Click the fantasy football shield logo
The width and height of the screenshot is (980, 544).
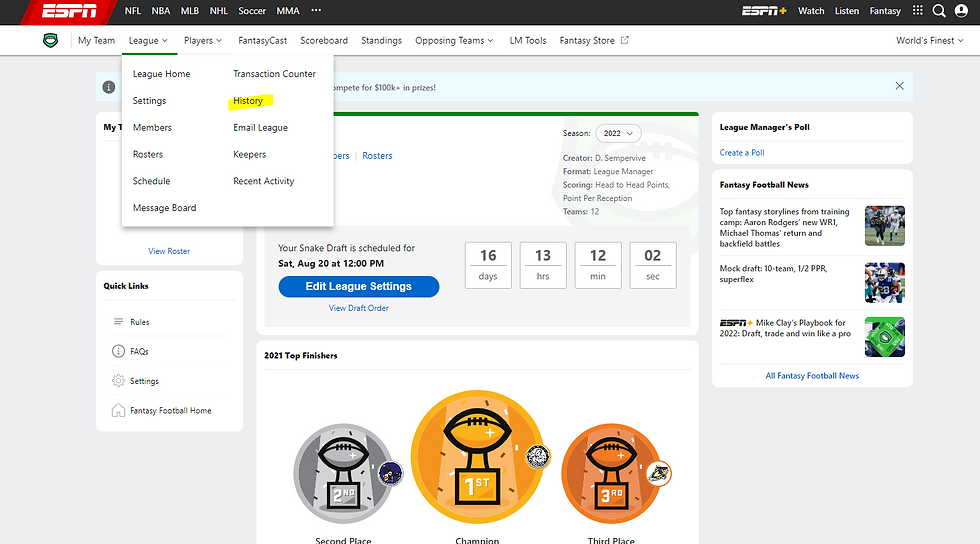click(x=50, y=41)
